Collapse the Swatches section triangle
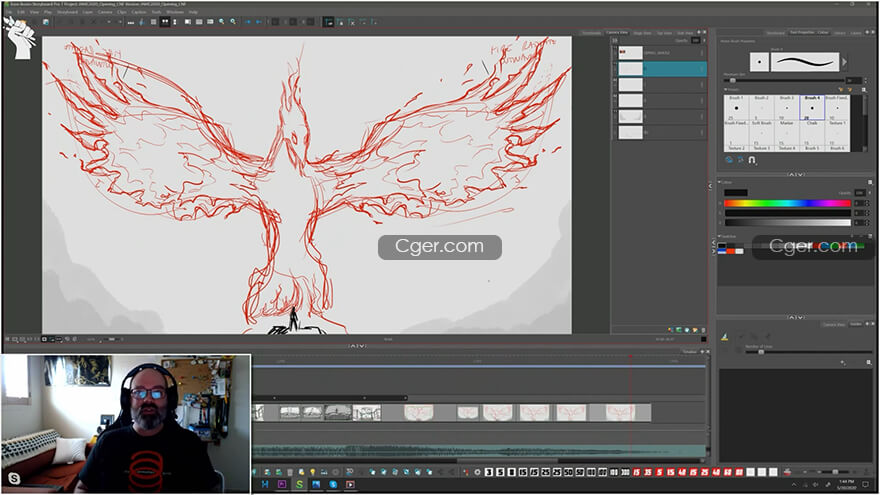 click(x=720, y=236)
